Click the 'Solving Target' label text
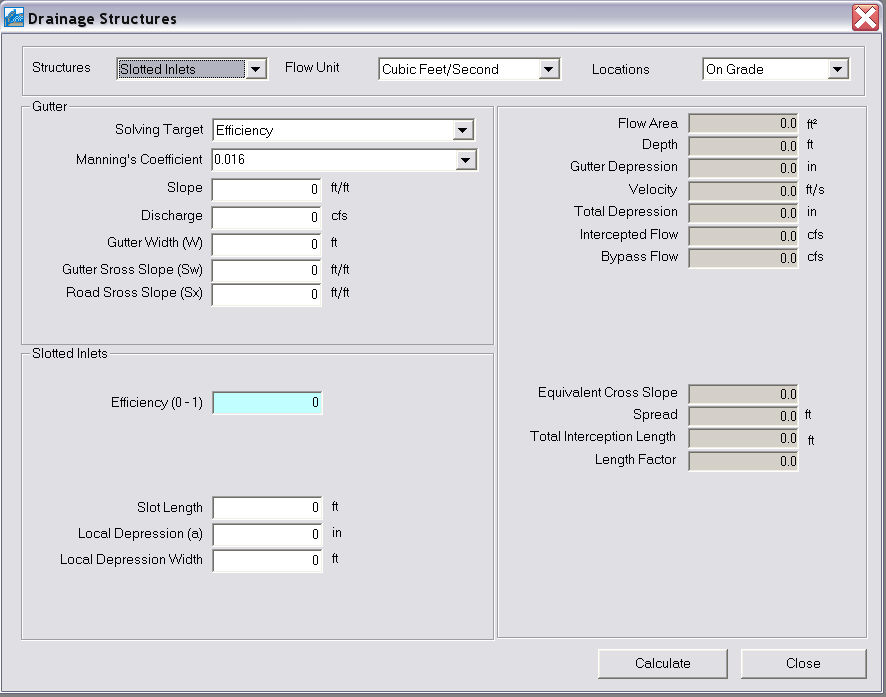Screen dimensions: 886x697 coord(159,130)
